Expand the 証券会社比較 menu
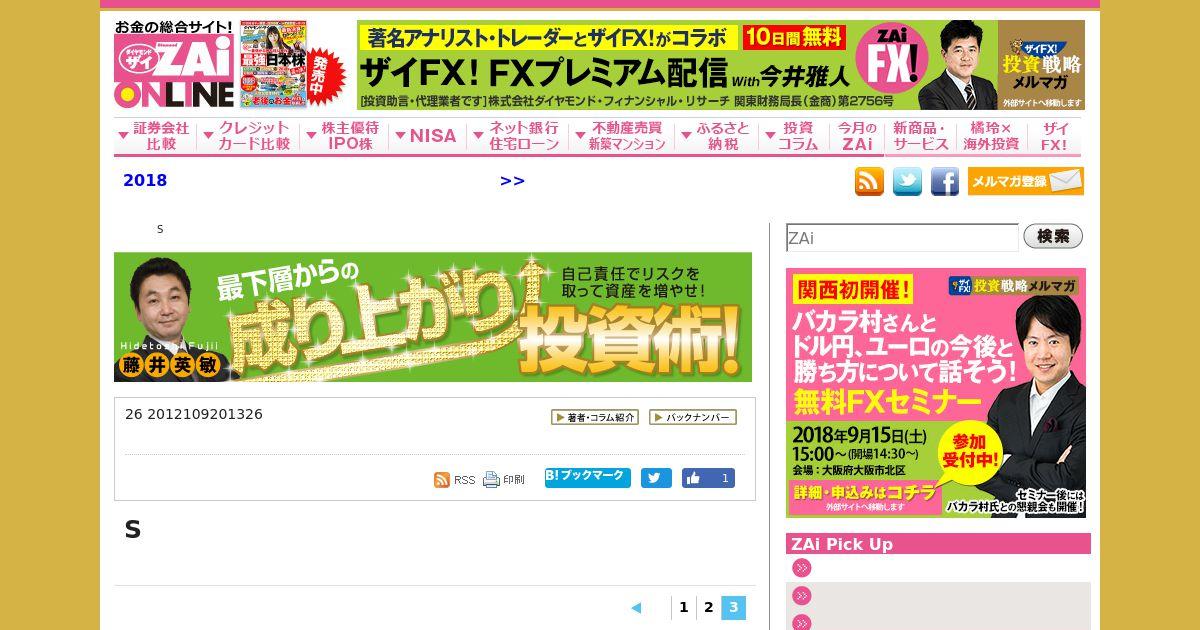The width and height of the screenshot is (1200, 630). (155, 136)
